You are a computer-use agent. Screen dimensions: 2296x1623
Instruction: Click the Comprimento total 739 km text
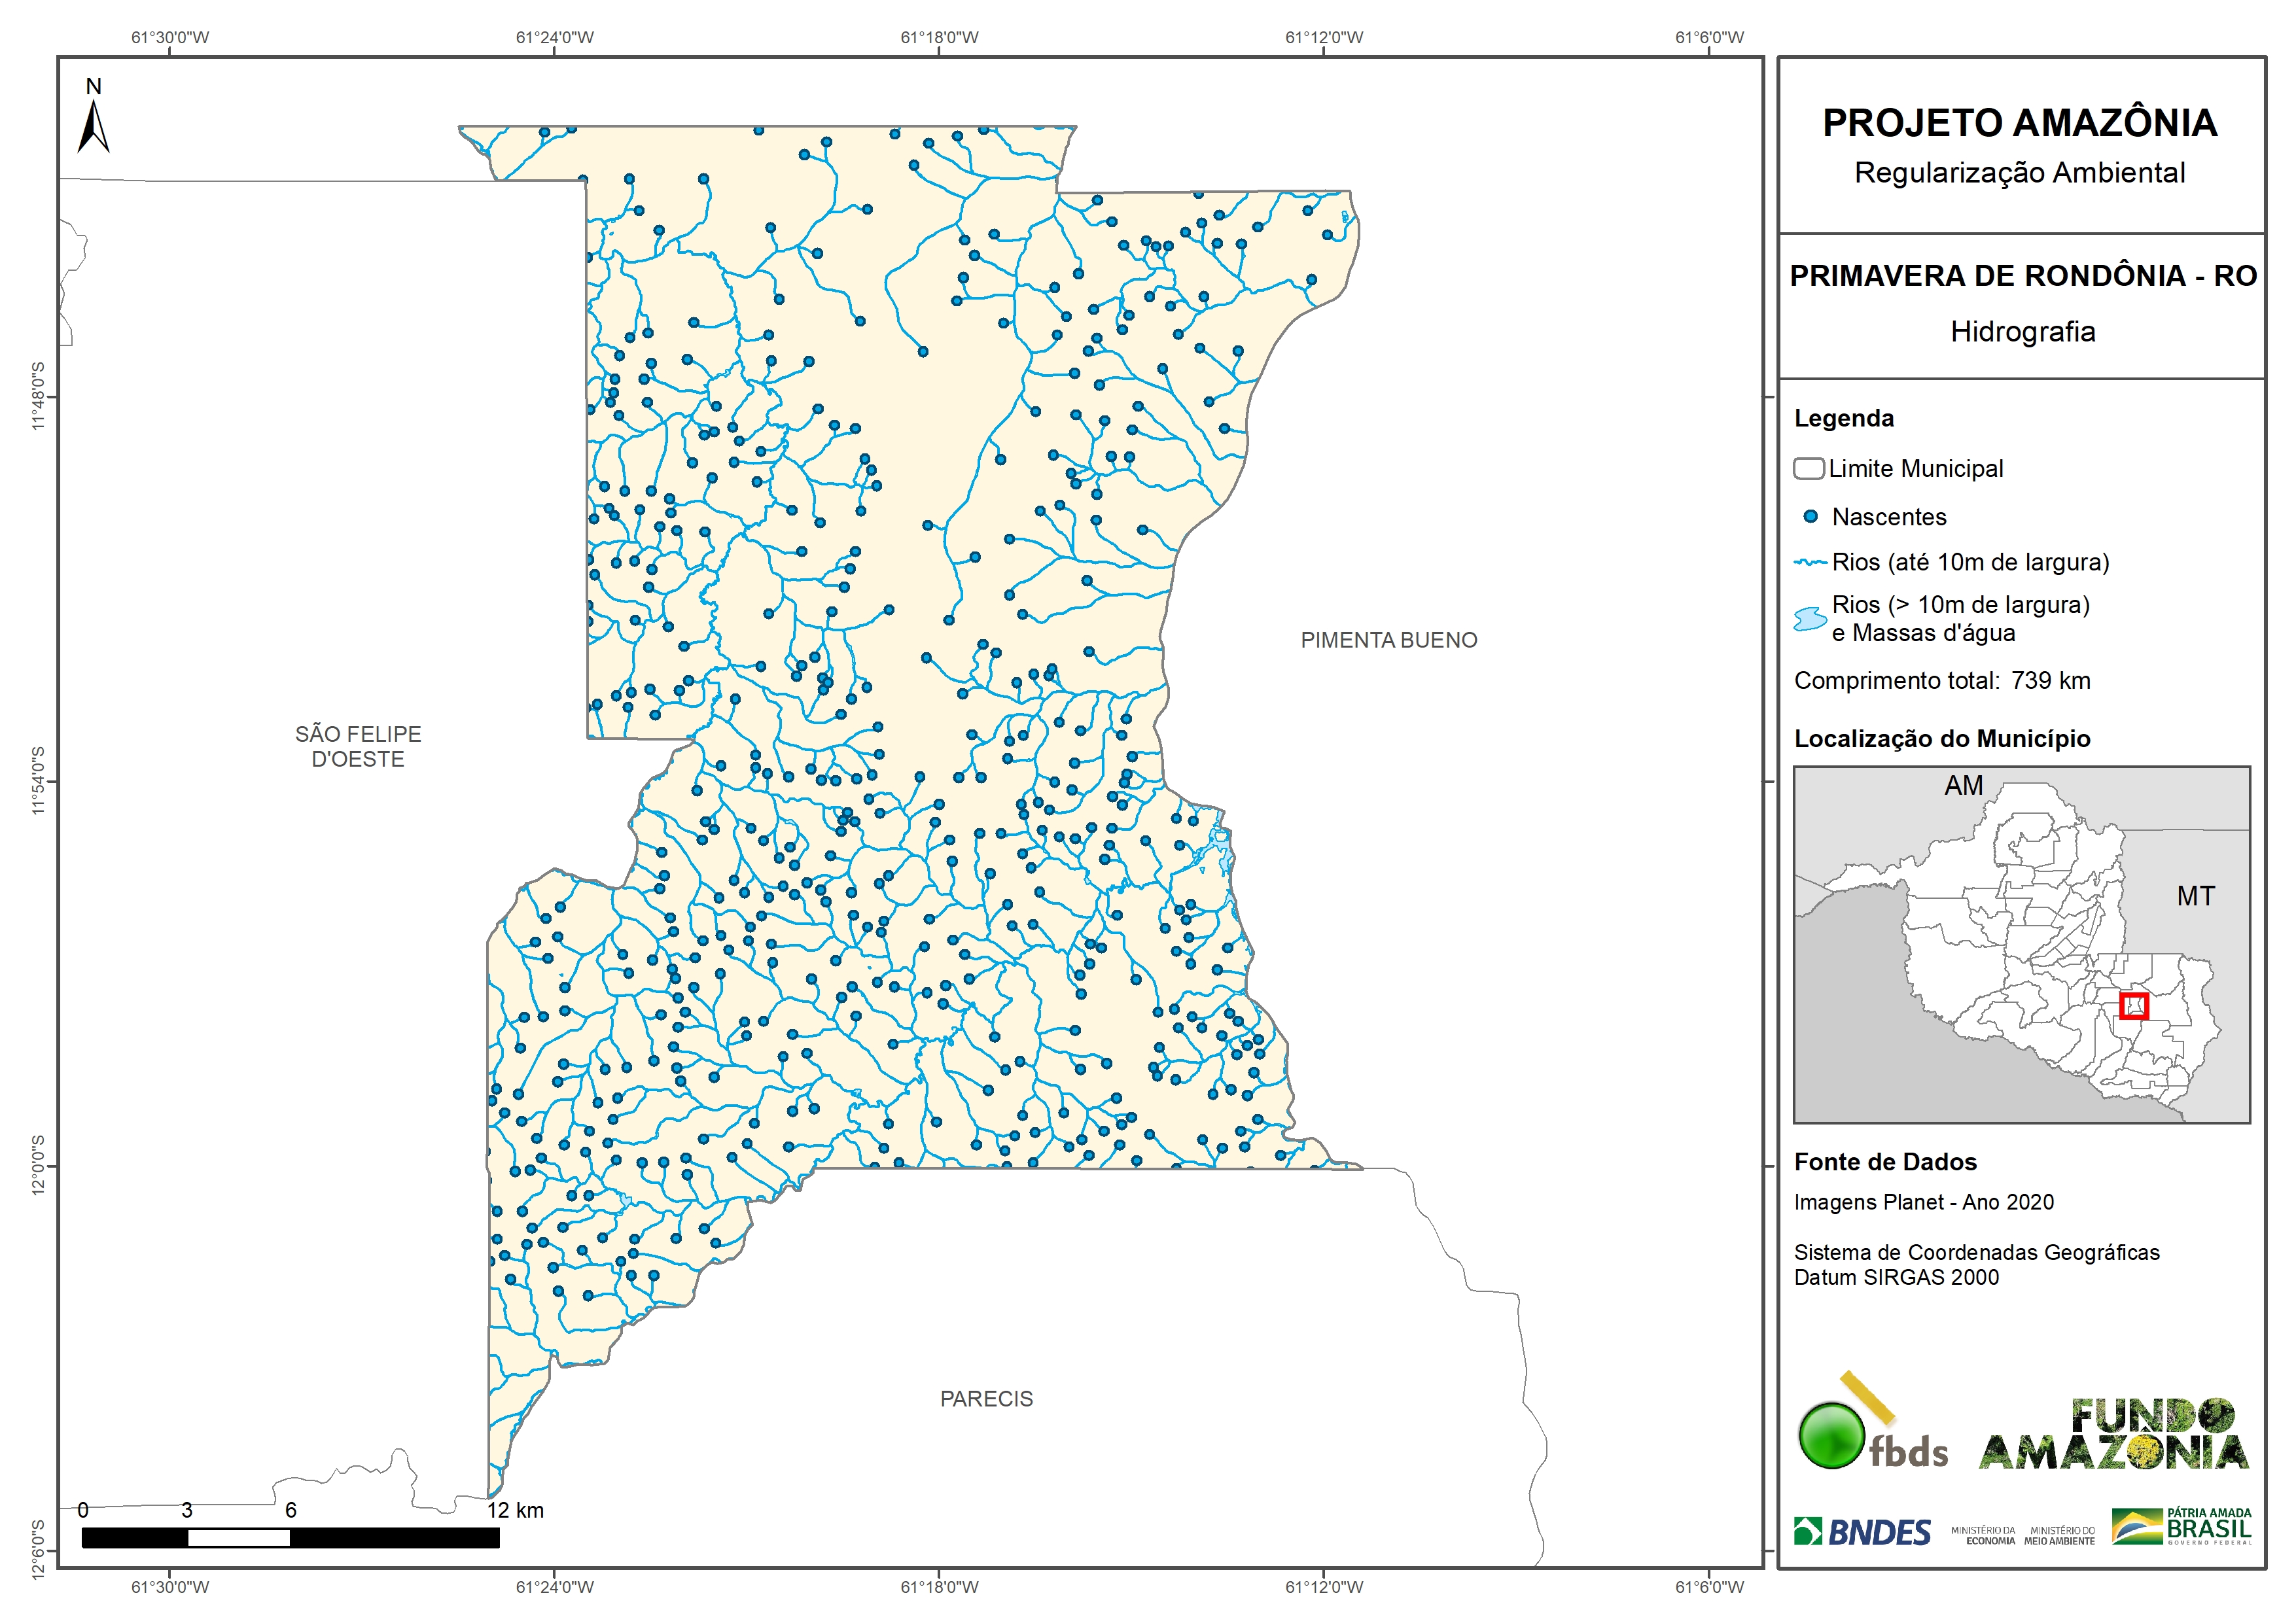point(1941,681)
